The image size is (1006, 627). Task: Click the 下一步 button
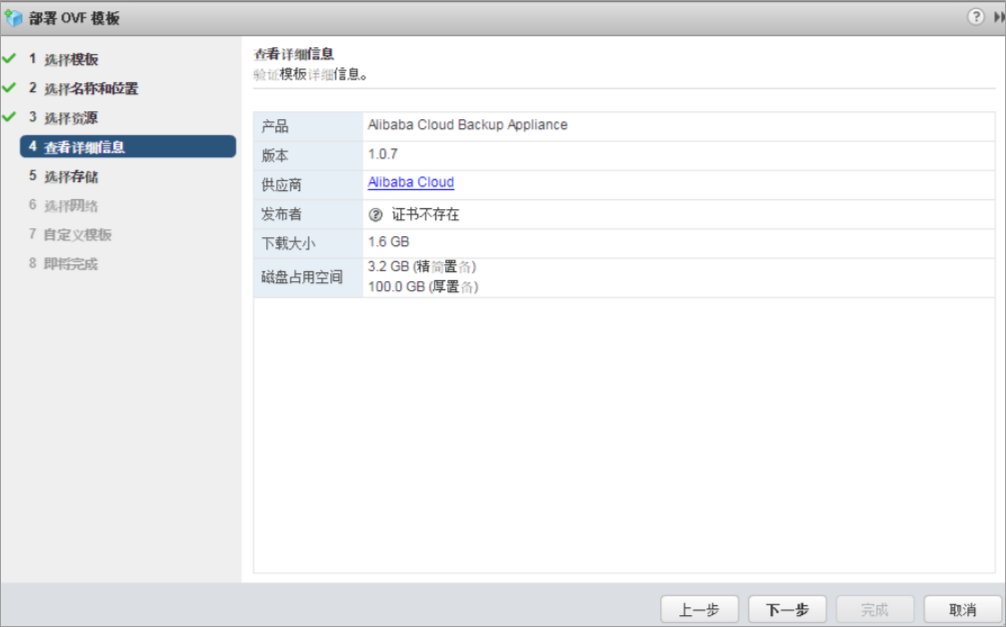[x=787, y=609]
